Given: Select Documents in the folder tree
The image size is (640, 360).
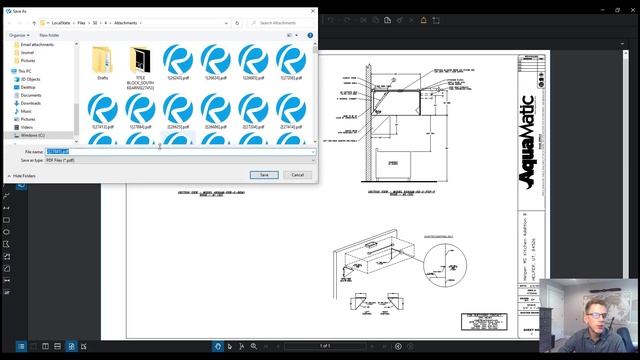Looking at the screenshot, I should [x=31, y=95].
